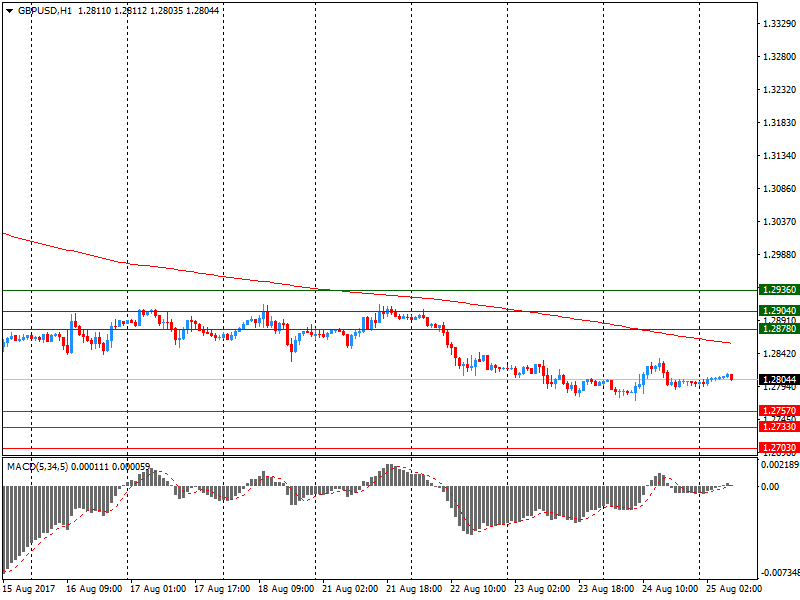The width and height of the screenshot is (800, 600).
Task: Click the 1.27570 red support level label
Action: coord(779,411)
